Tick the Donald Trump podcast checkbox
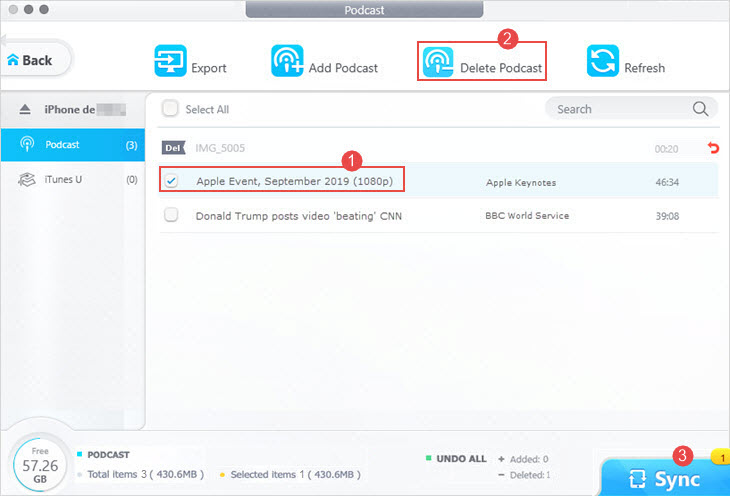Image resolution: width=730 pixels, height=496 pixels. tap(172, 215)
